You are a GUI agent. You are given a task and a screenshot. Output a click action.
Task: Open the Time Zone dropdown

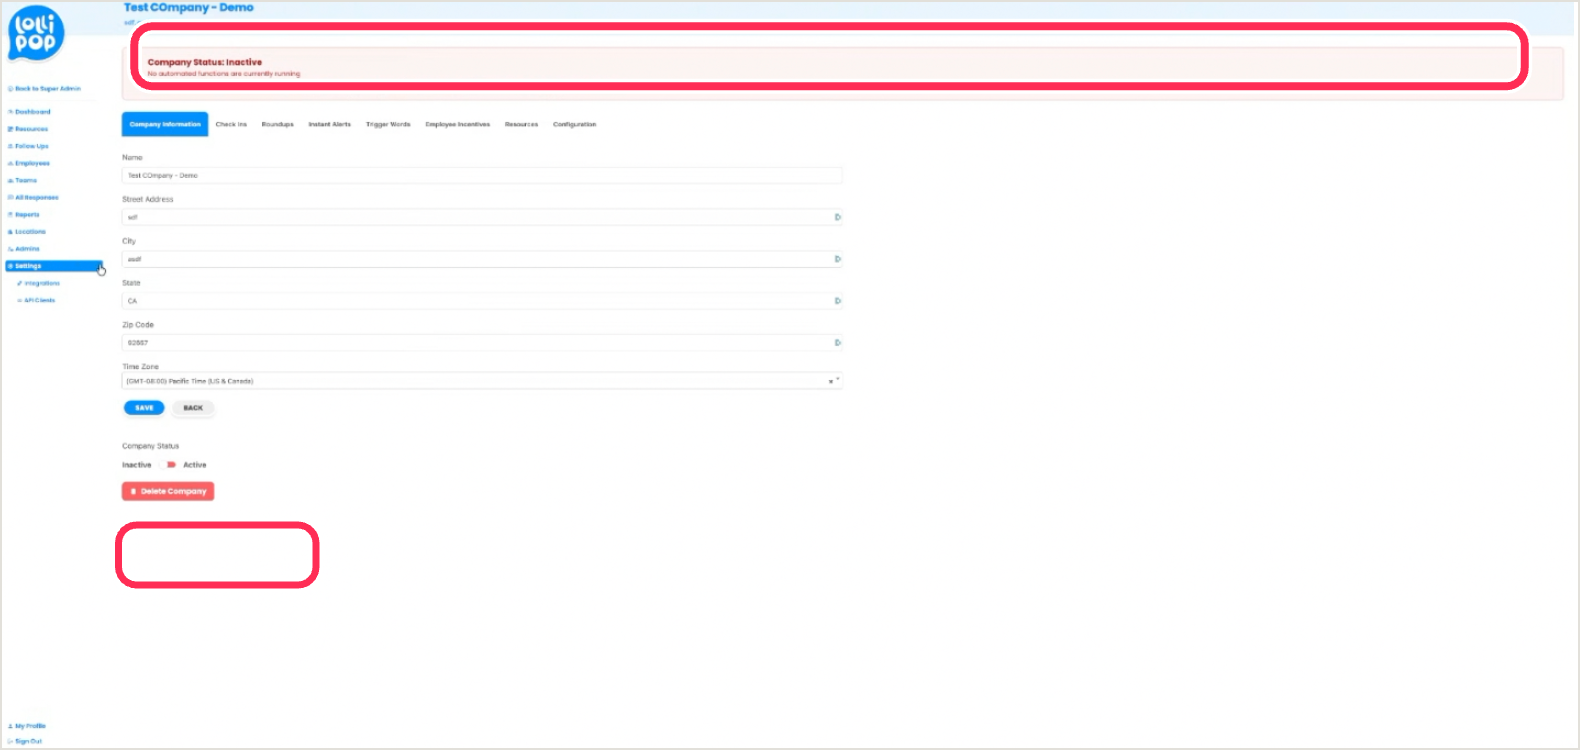tap(482, 381)
